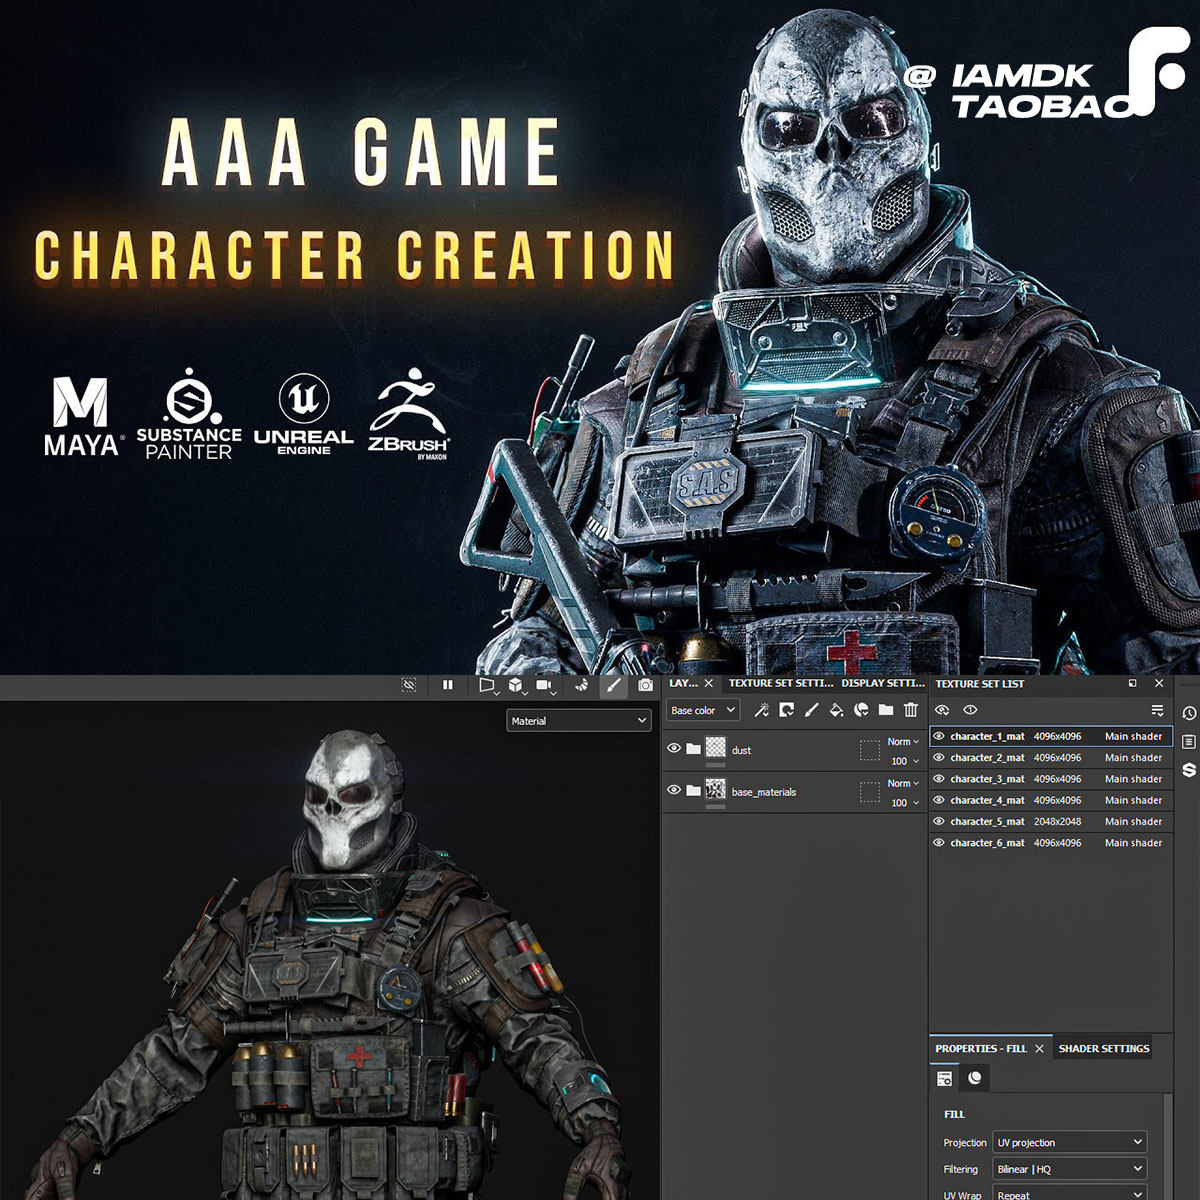Select the base_materials layer thumbnail
The image size is (1200, 1200).
[x=715, y=790]
